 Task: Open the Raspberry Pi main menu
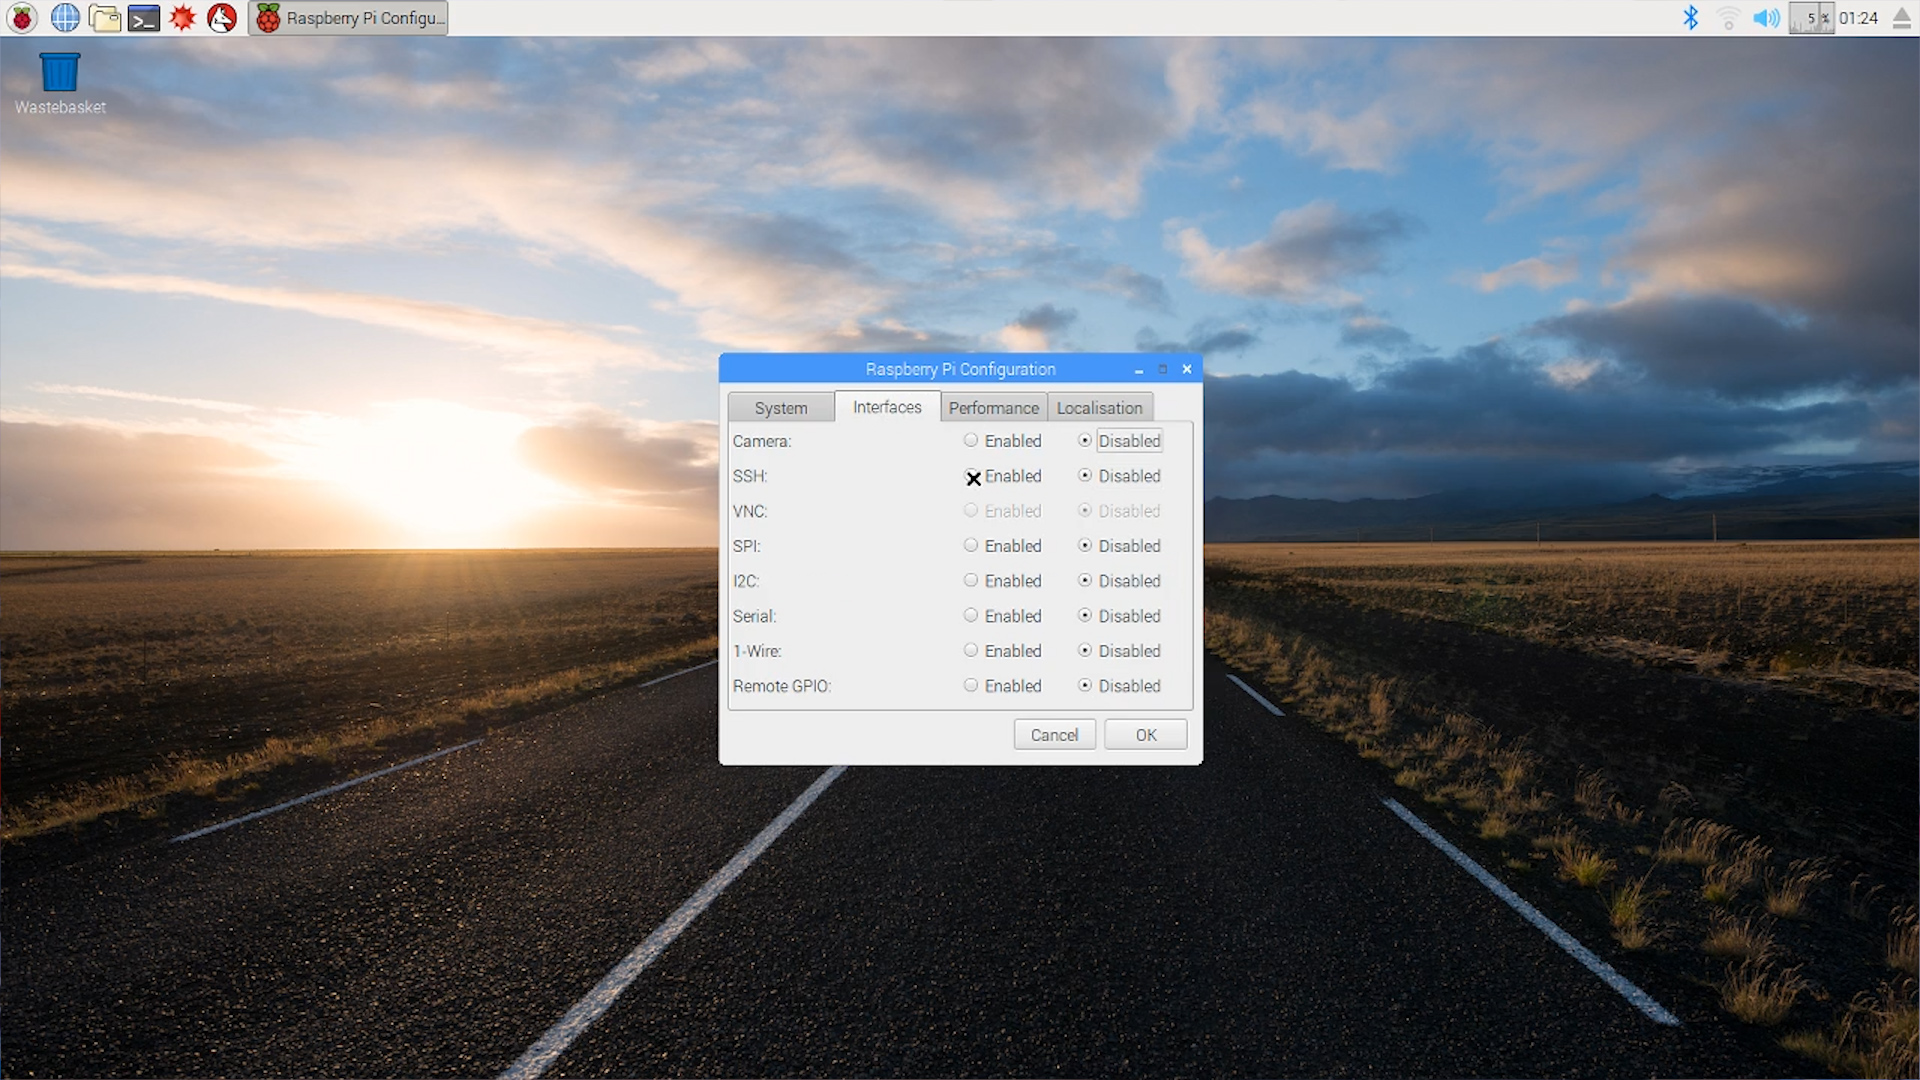22,17
